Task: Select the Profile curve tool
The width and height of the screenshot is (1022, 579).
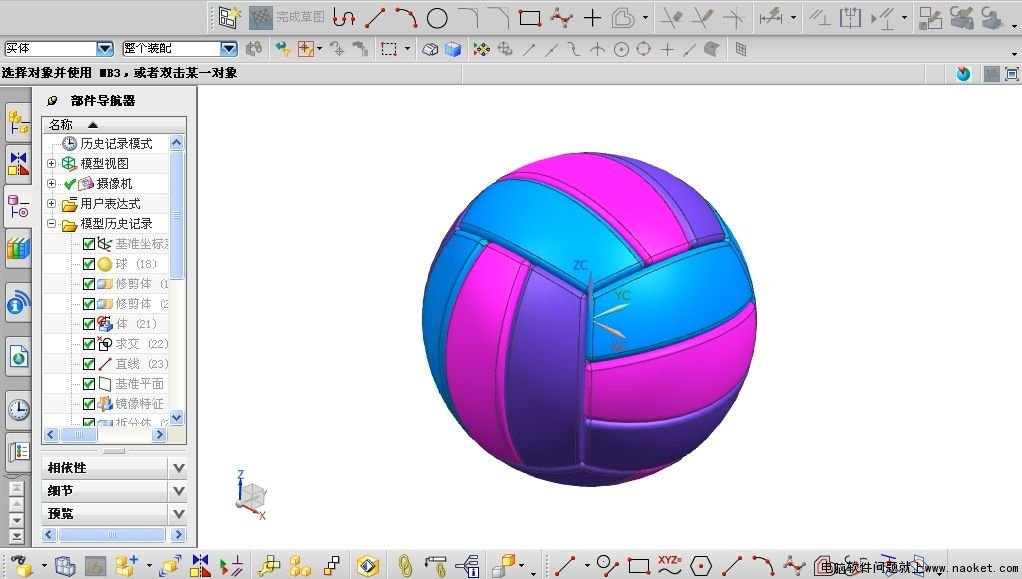Action: click(x=343, y=17)
